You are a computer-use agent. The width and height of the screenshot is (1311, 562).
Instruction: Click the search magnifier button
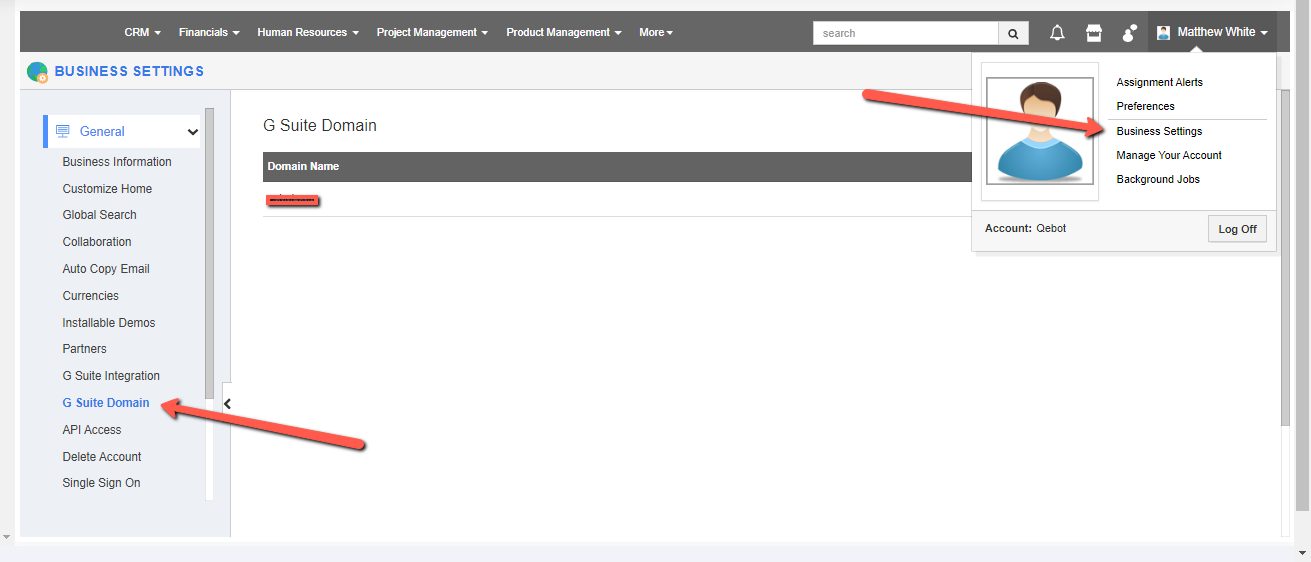click(x=1013, y=33)
